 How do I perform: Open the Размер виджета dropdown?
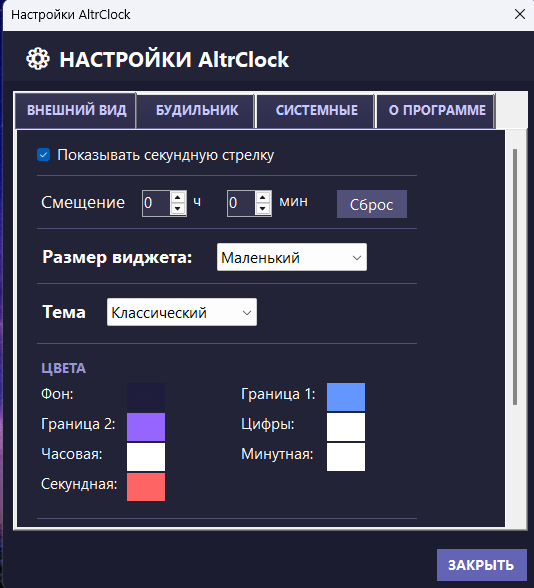point(292,257)
